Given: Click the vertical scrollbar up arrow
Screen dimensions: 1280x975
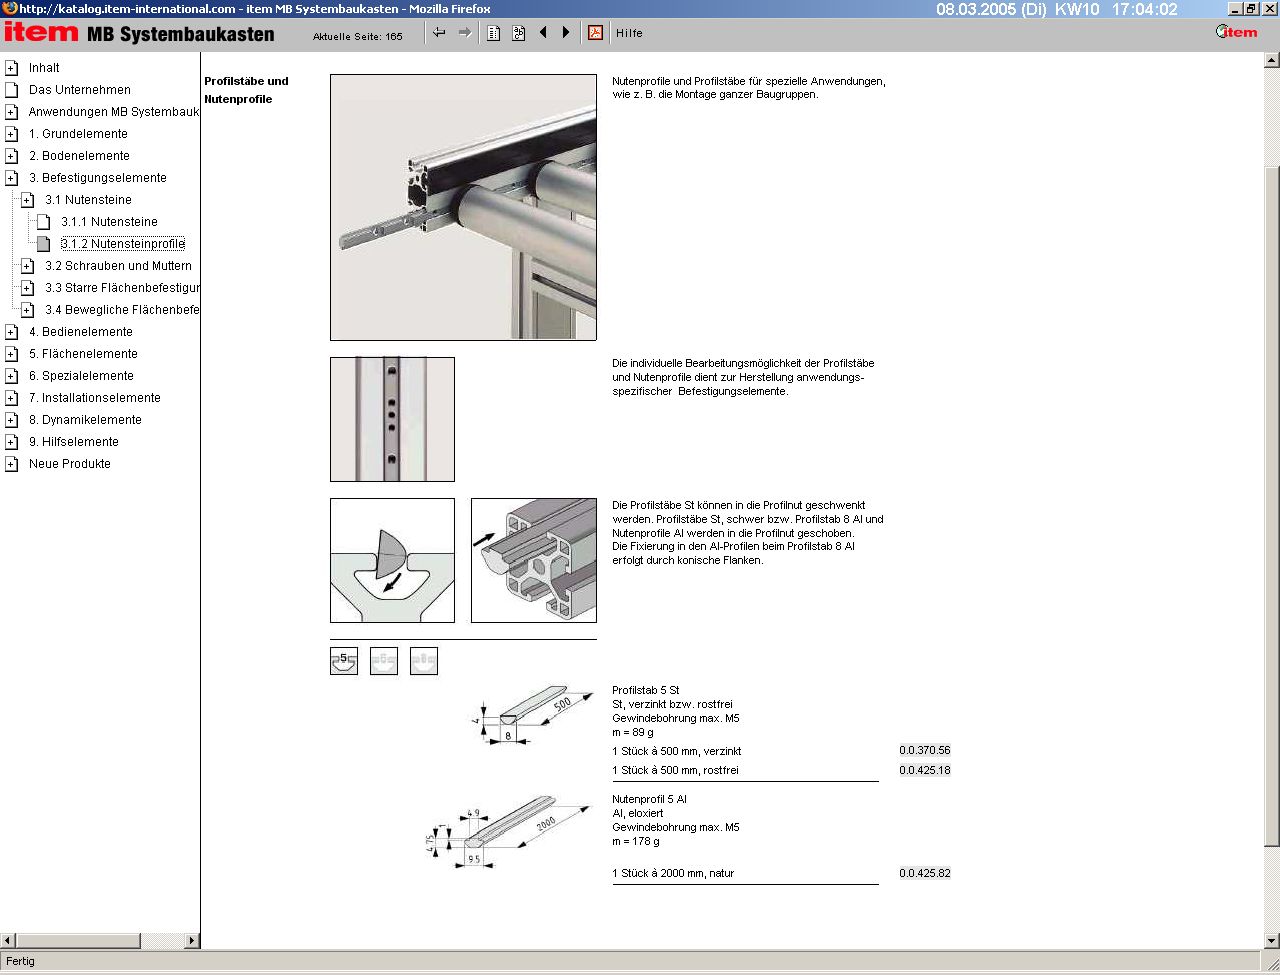Looking at the screenshot, I should [1272, 60].
